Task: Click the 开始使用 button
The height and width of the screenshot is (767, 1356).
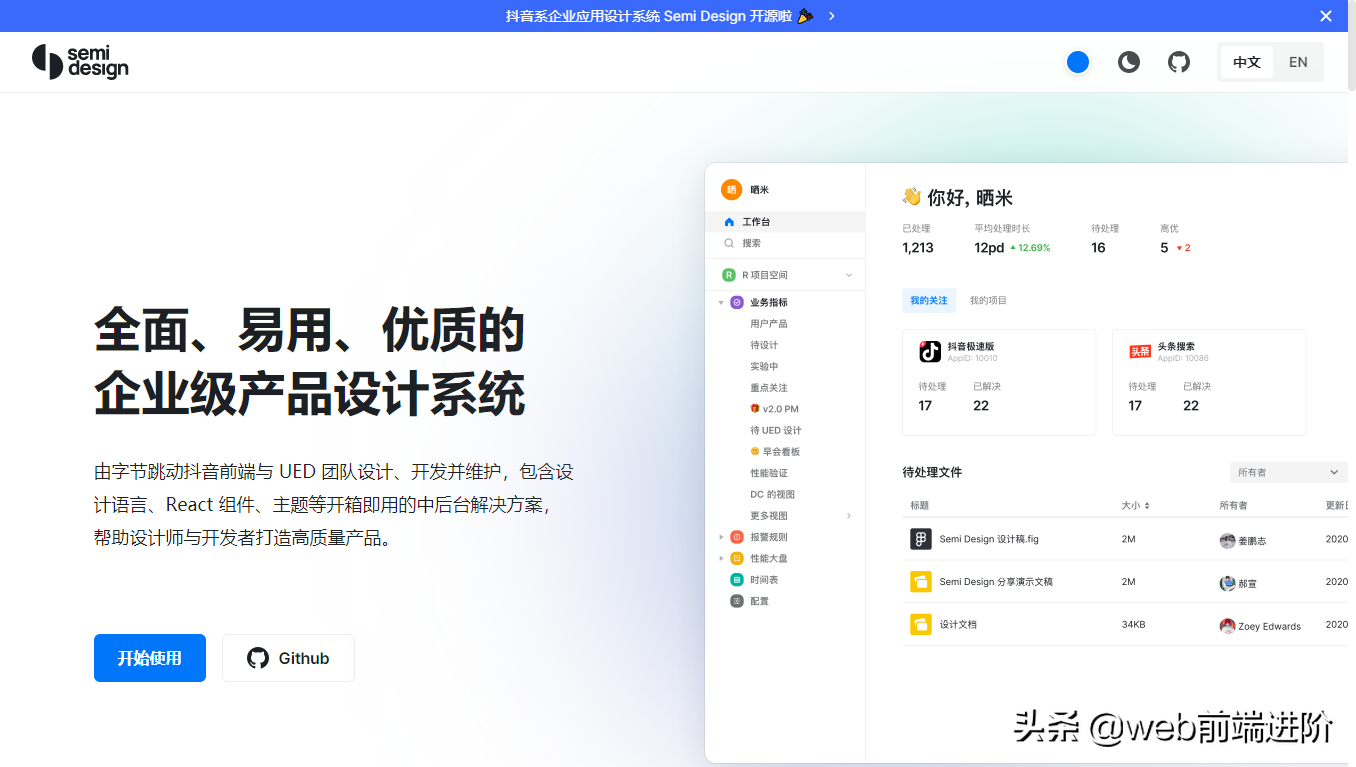Action: (150, 658)
